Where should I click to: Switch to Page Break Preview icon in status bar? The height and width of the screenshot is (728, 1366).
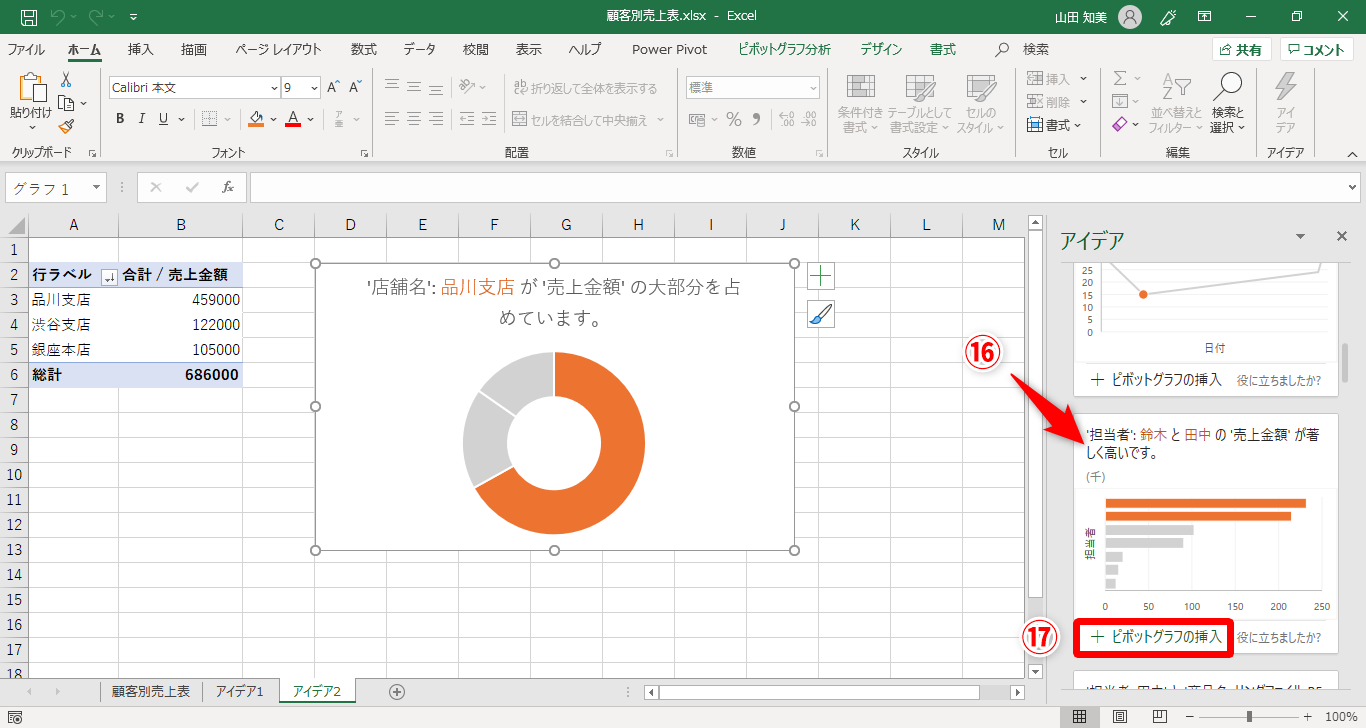coord(1160,716)
